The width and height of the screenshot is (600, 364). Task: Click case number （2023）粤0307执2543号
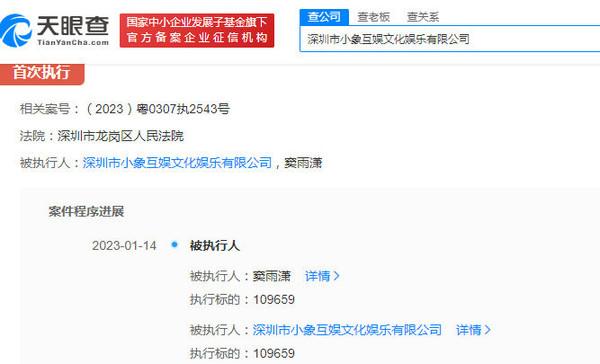(157, 109)
